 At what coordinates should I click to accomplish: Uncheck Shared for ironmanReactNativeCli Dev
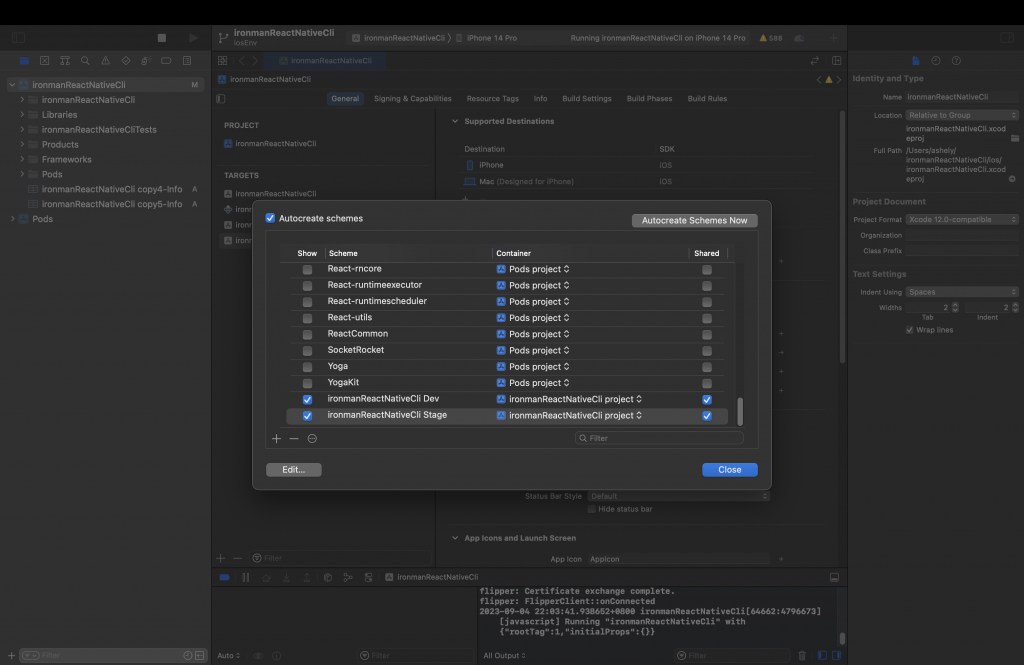click(x=707, y=400)
